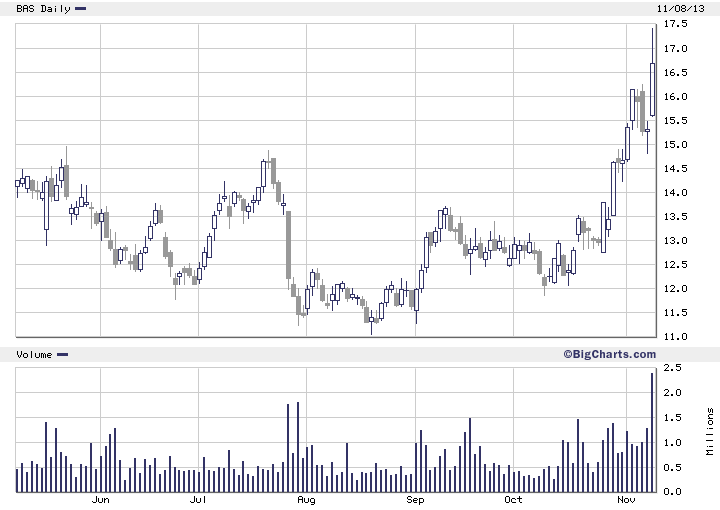Click the Nov month label
The height and width of the screenshot is (510, 720).
click(x=626, y=499)
